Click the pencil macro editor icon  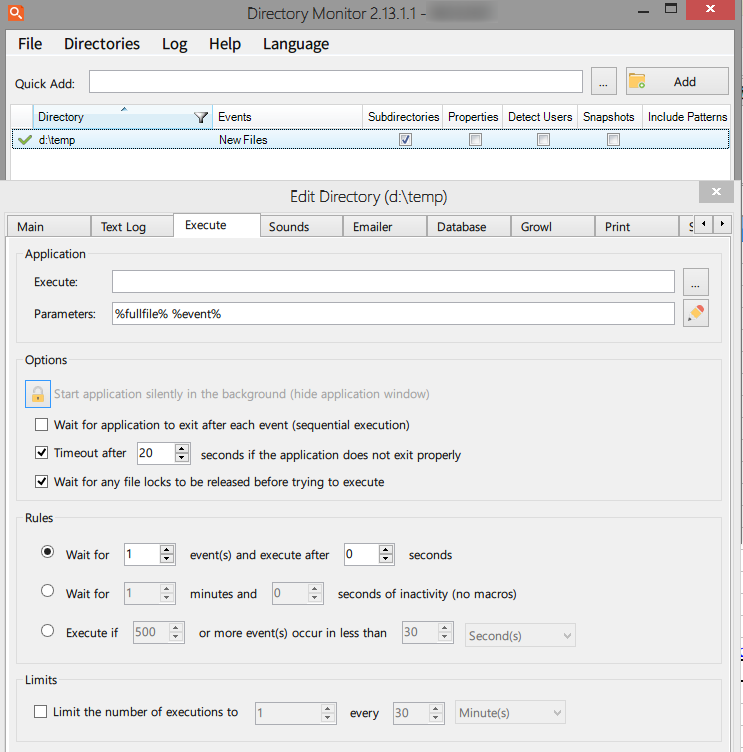[x=696, y=313]
